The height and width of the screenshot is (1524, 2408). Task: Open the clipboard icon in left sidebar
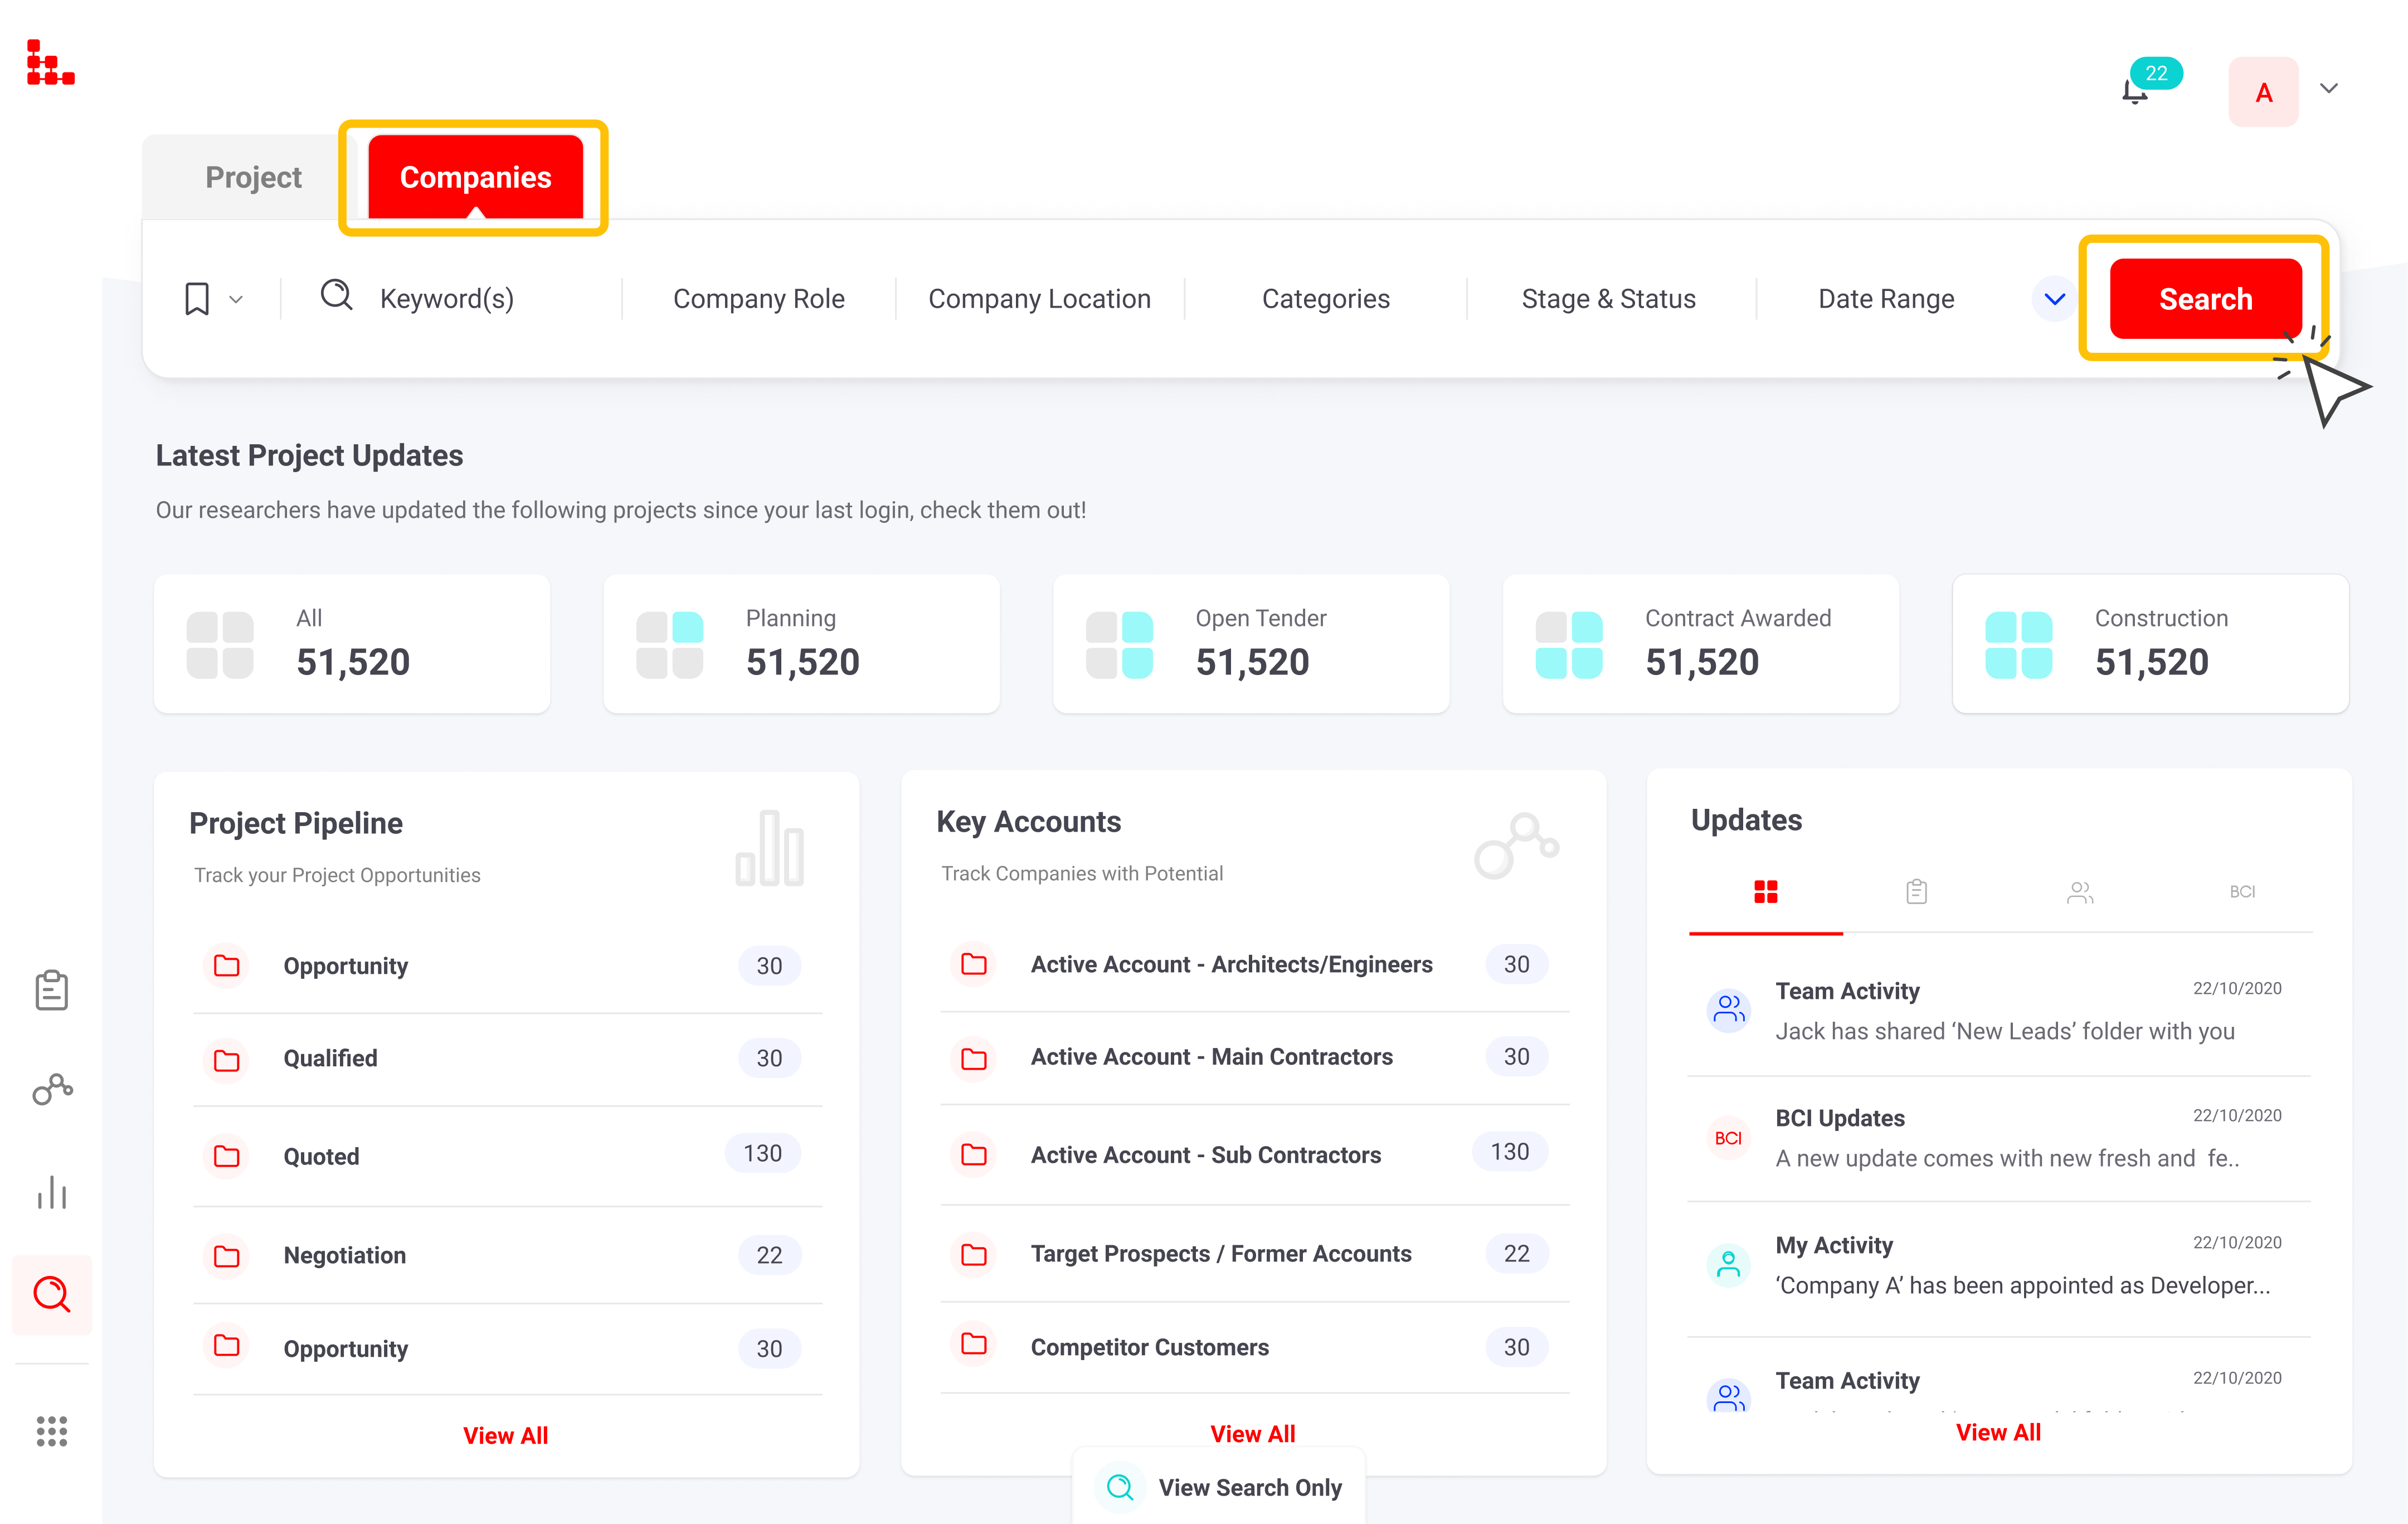click(x=52, y=990)
